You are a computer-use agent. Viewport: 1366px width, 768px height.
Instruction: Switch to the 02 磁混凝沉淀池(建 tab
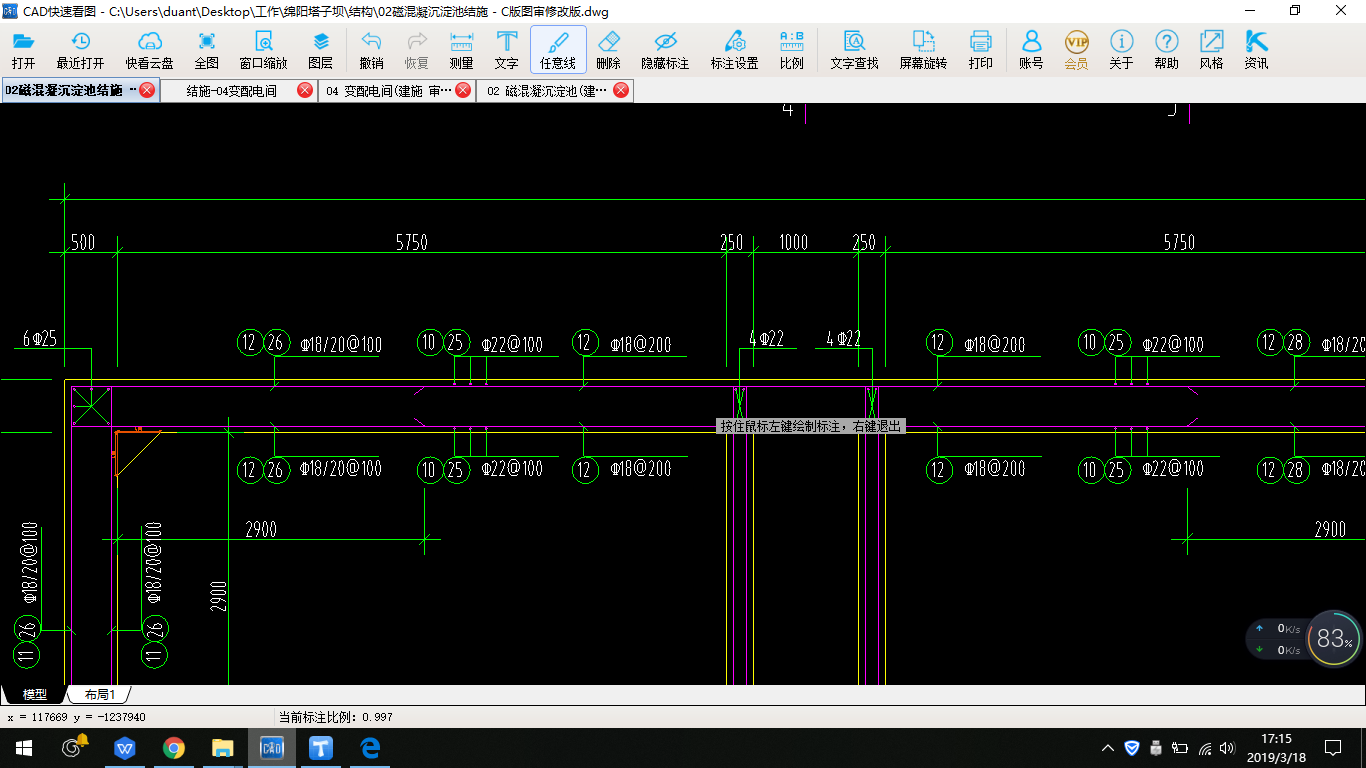(546, 90)
